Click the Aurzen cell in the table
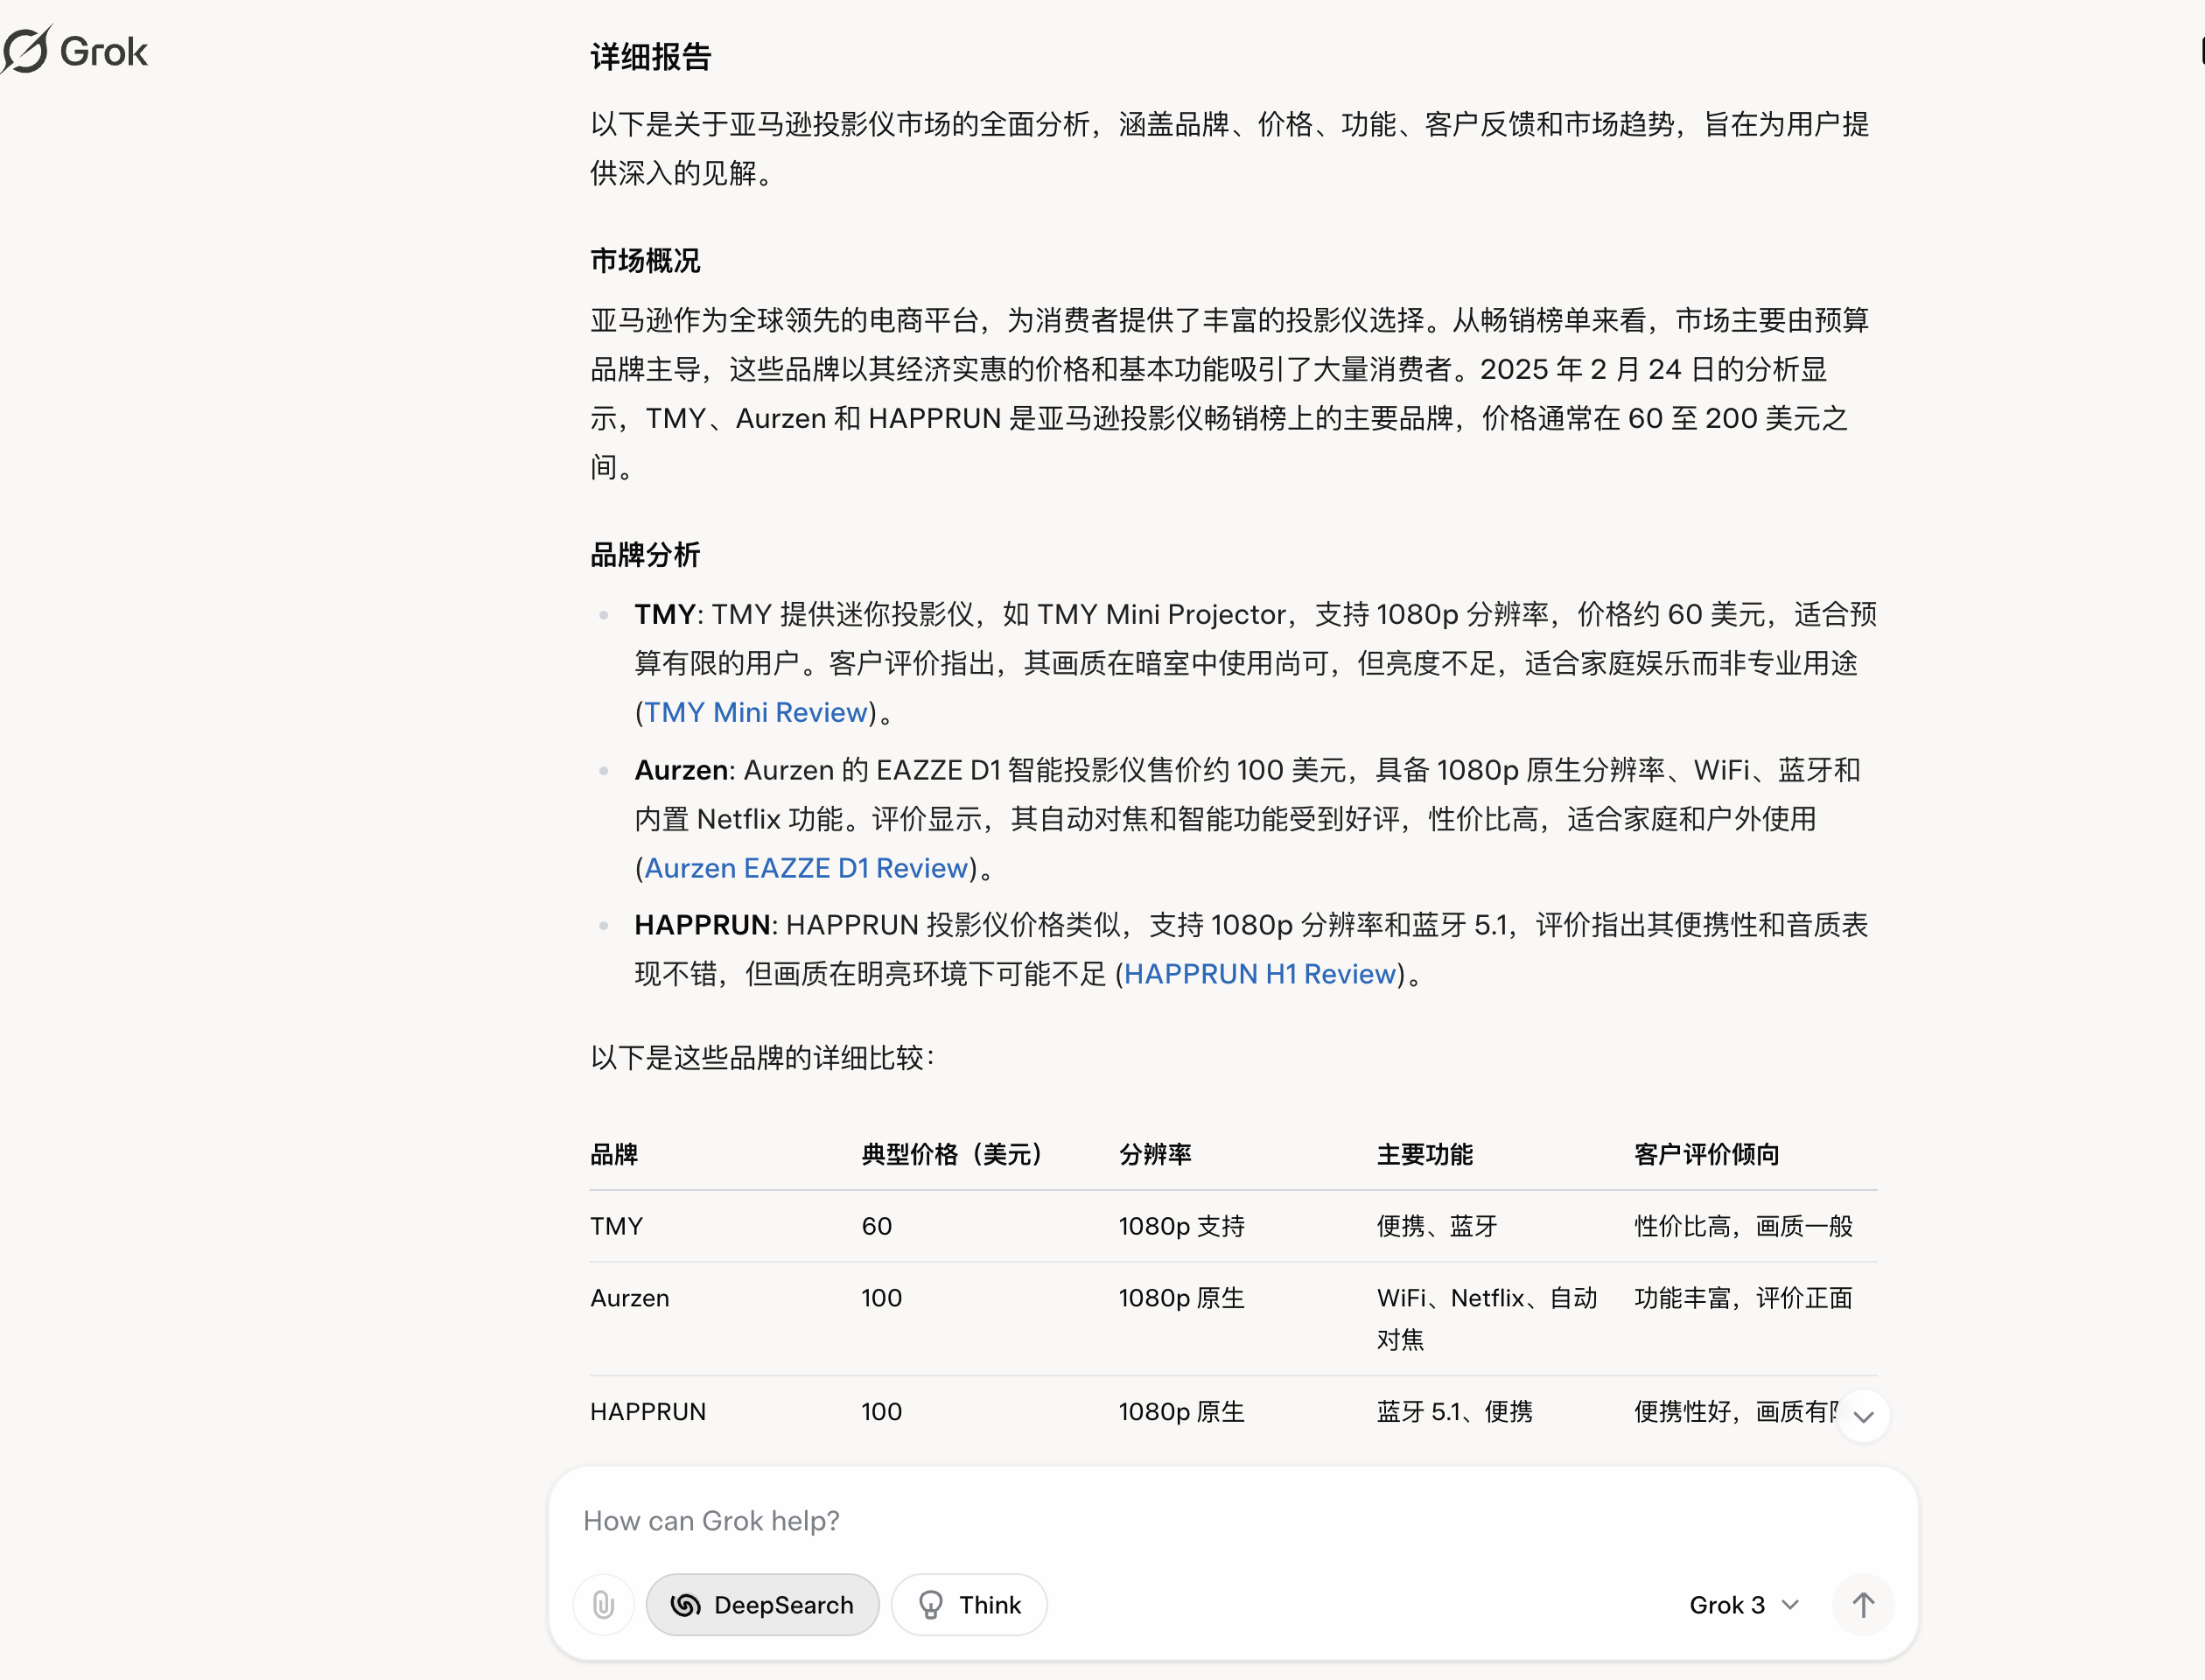This screenshot has height=1680, width=2205. pos(630,1298)
